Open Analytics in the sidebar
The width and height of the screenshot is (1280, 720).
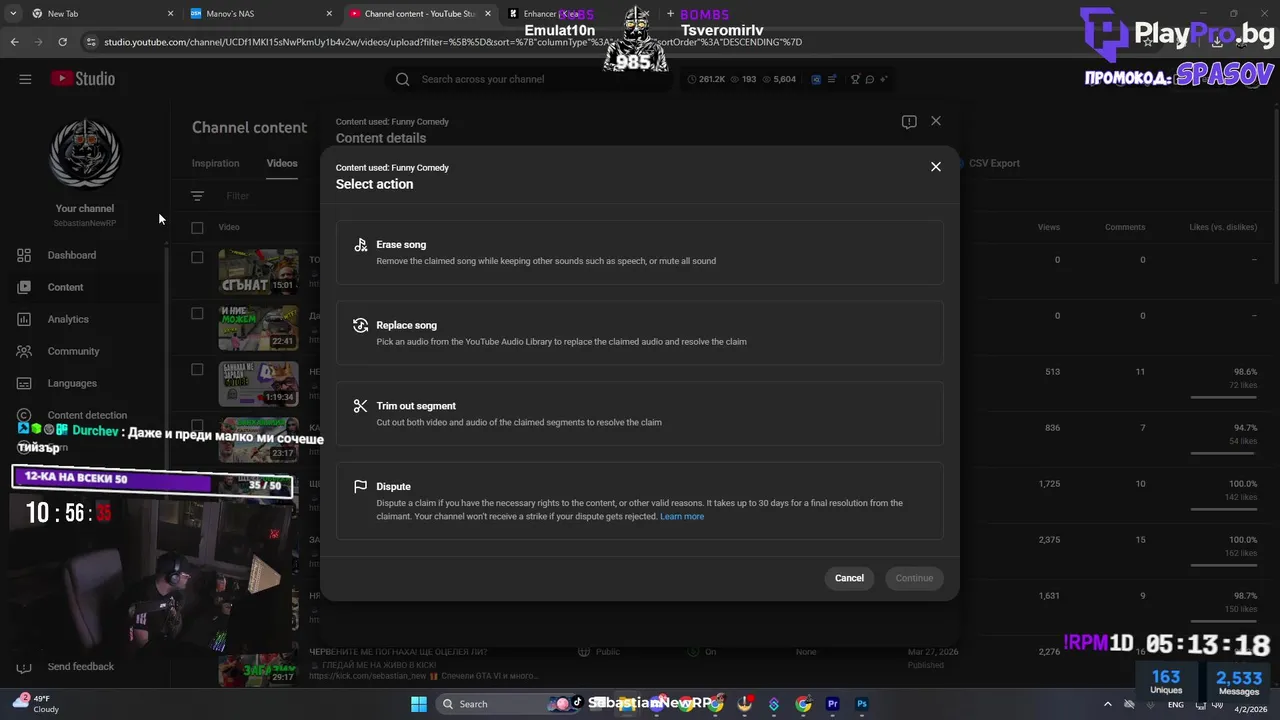(68, 319)
